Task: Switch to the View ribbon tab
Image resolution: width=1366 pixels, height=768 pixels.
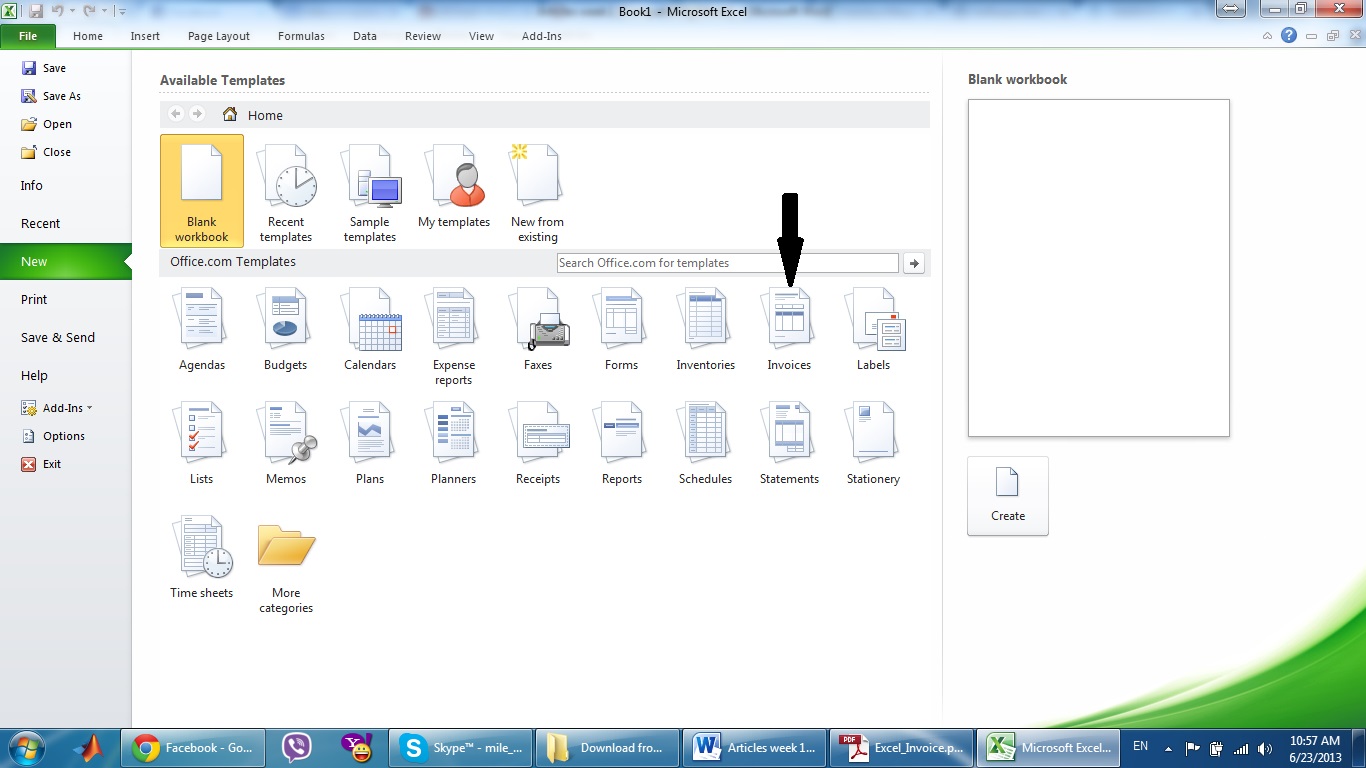Action: [x=482, y=36]
